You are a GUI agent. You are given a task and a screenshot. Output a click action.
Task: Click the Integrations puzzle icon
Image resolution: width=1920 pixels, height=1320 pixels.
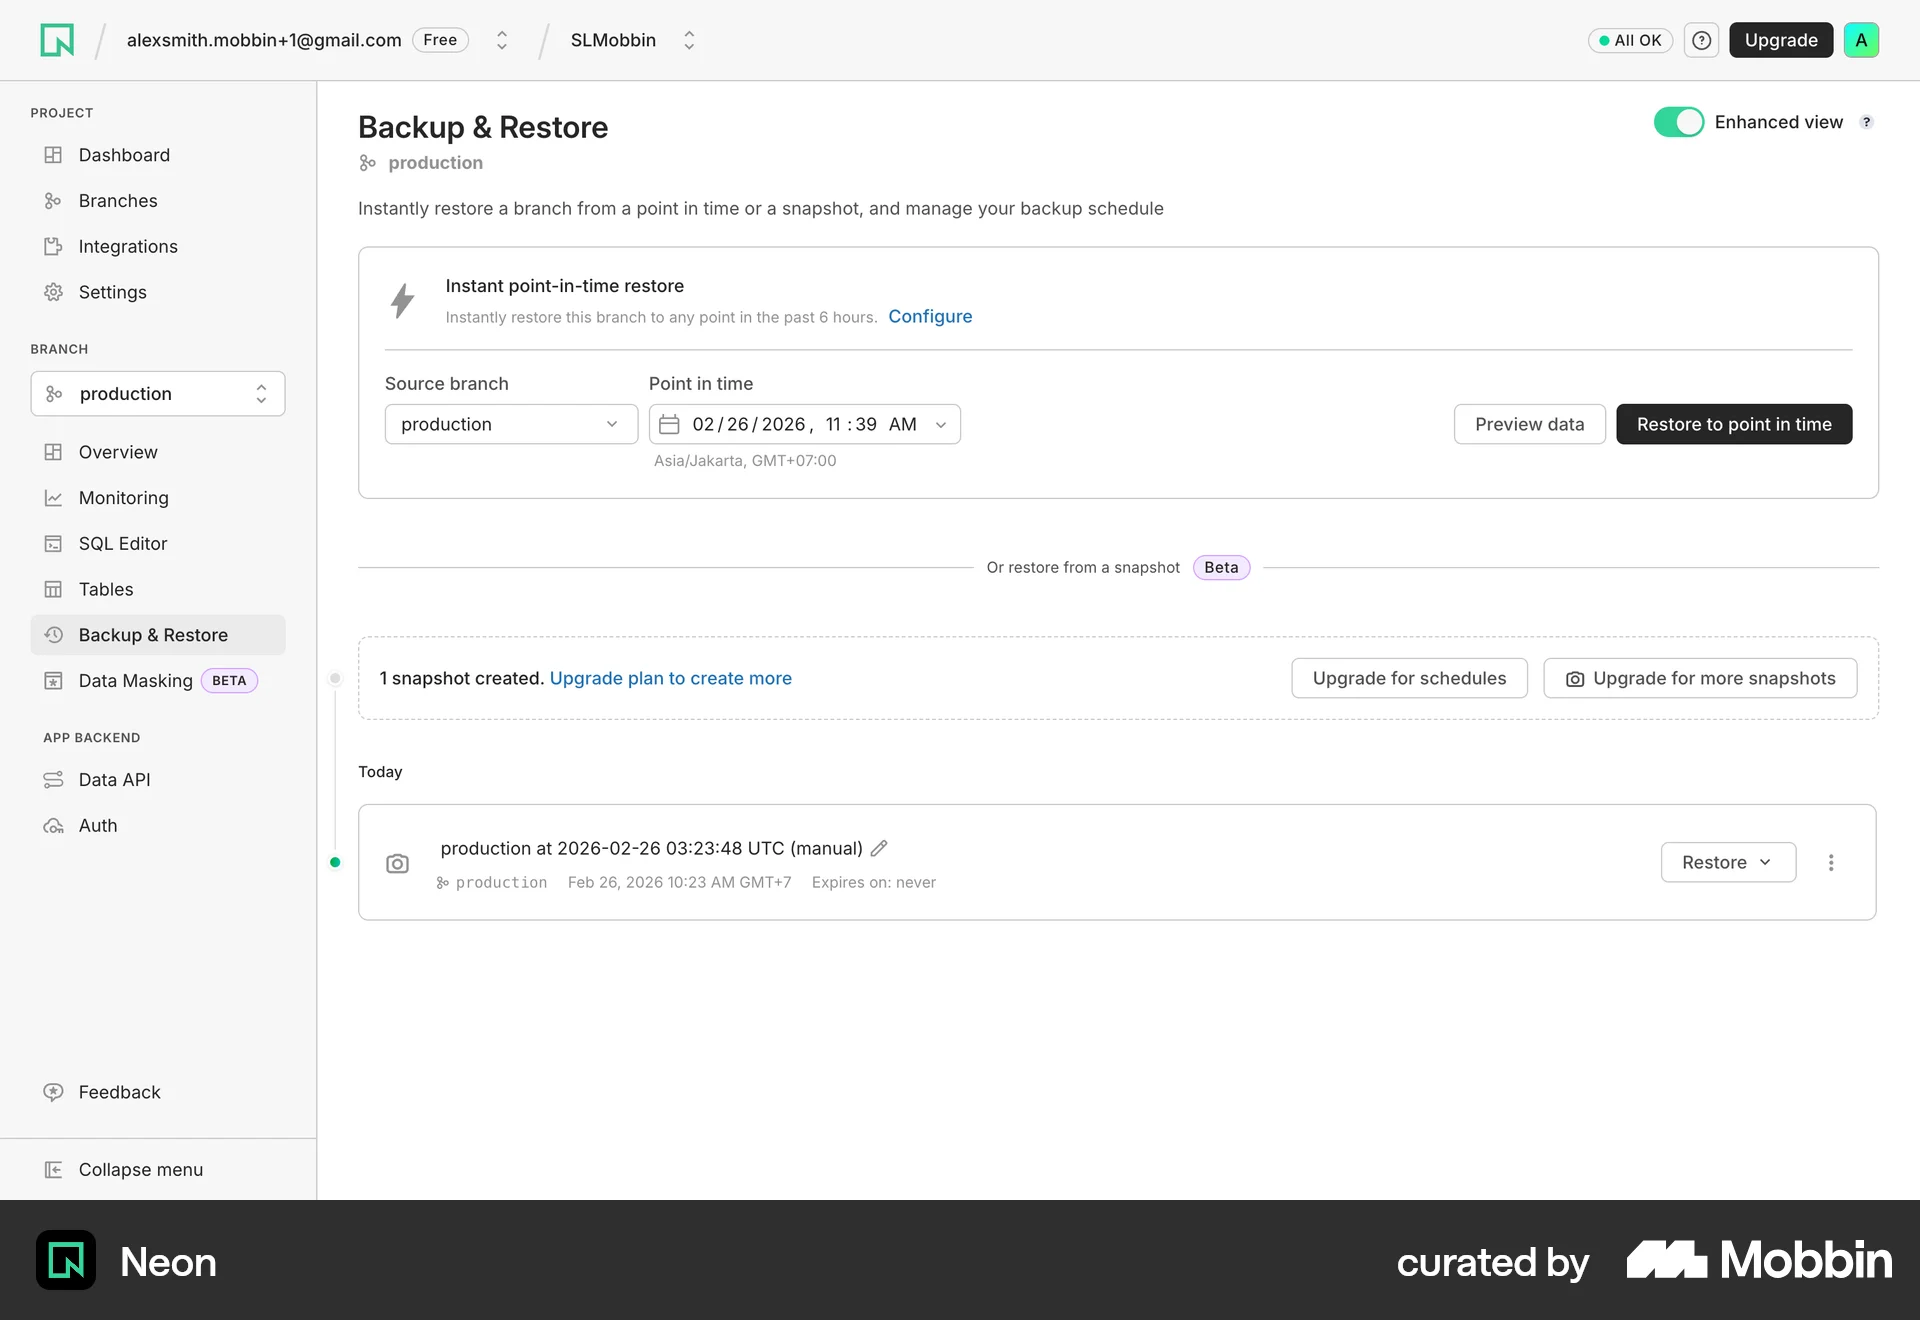coord(53,246)
